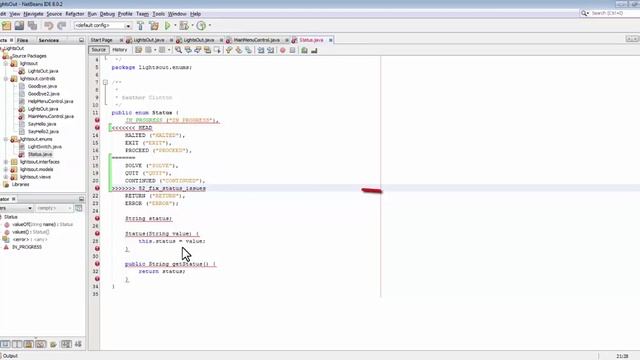Toggle Show Inherited Members in Navigator

[5, 344]
